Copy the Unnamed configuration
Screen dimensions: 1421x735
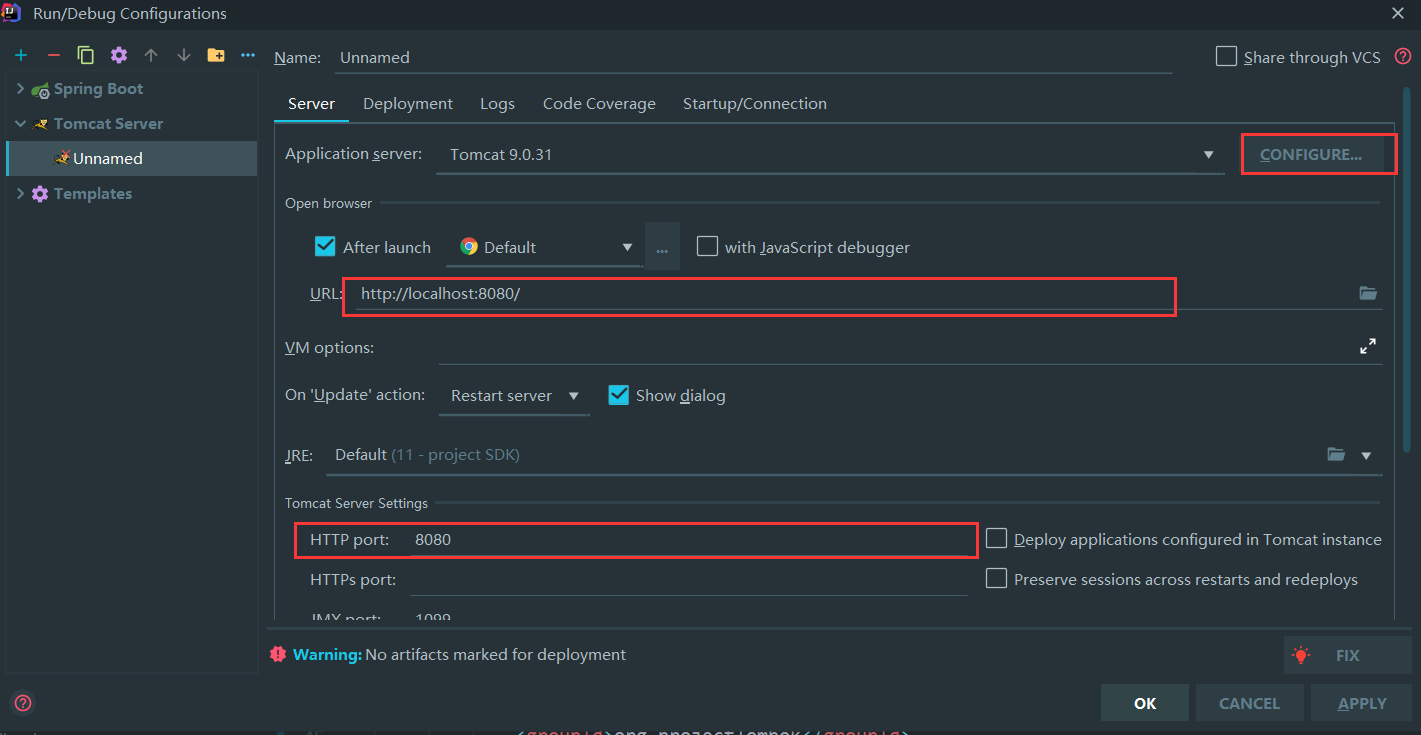[x=85, y=55]
